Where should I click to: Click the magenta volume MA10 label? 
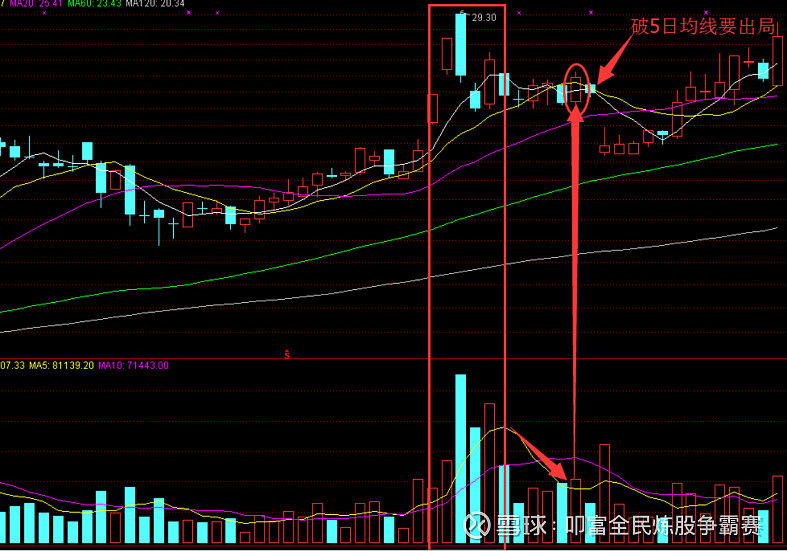(x=133, y=366)
